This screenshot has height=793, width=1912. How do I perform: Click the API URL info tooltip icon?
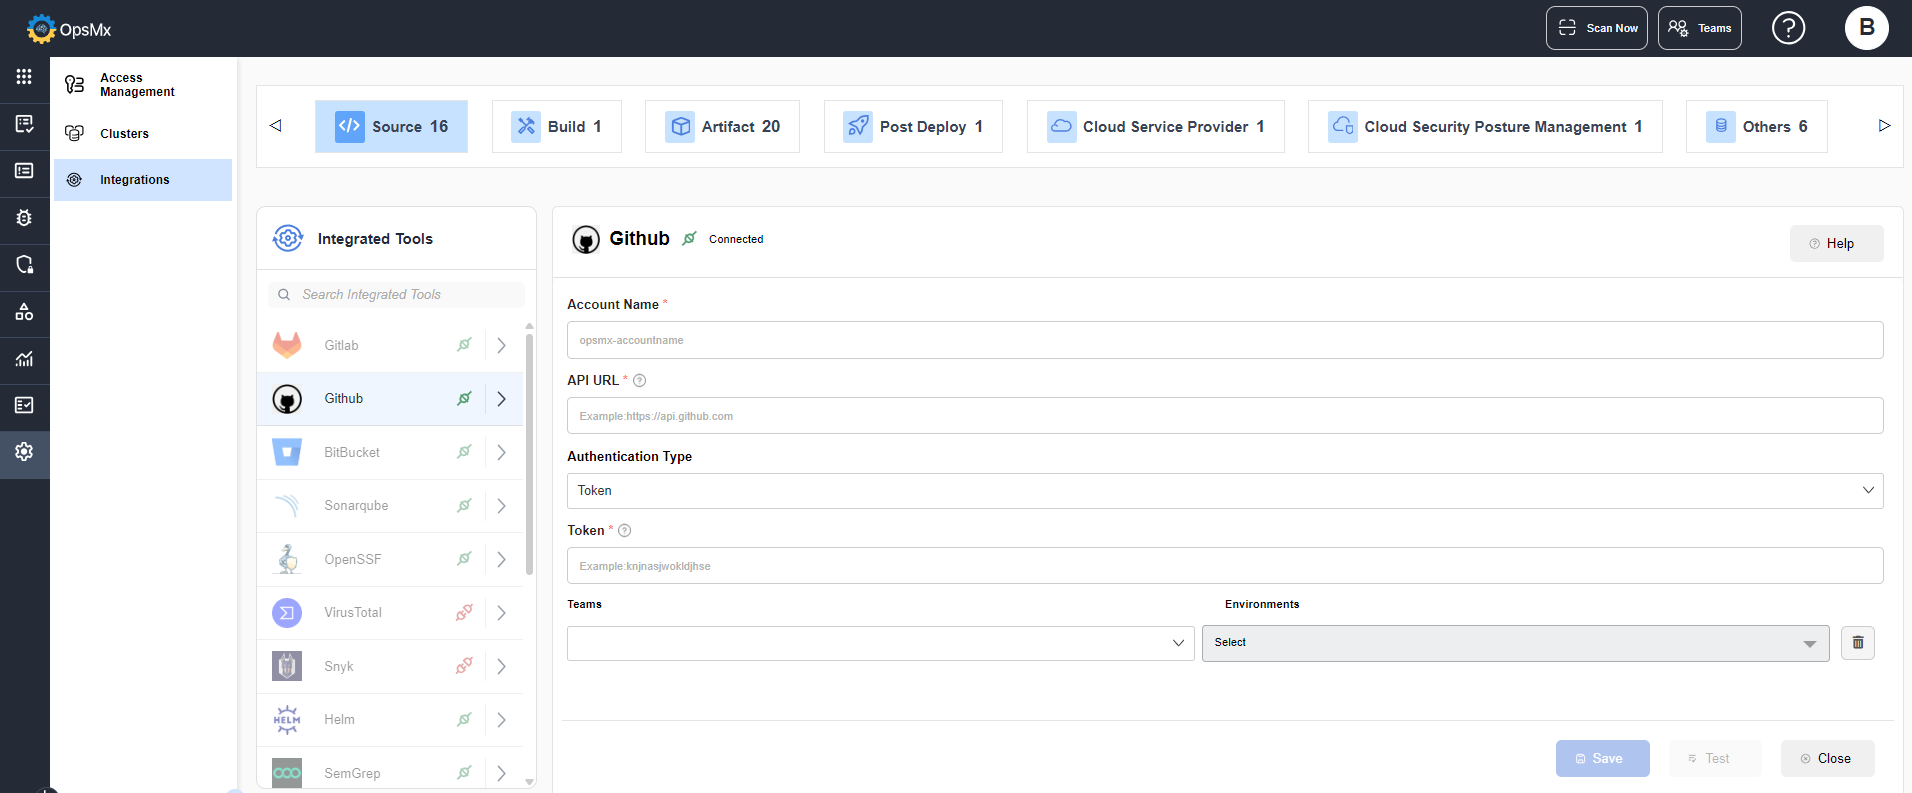[640, 380]
